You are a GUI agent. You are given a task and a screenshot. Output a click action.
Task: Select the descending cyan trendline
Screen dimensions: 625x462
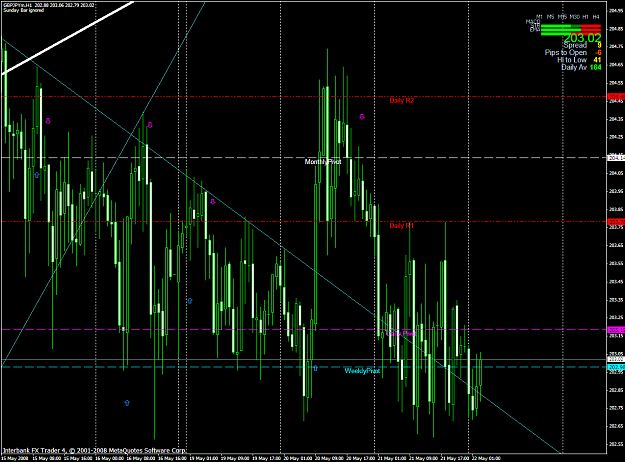[281, 246]
